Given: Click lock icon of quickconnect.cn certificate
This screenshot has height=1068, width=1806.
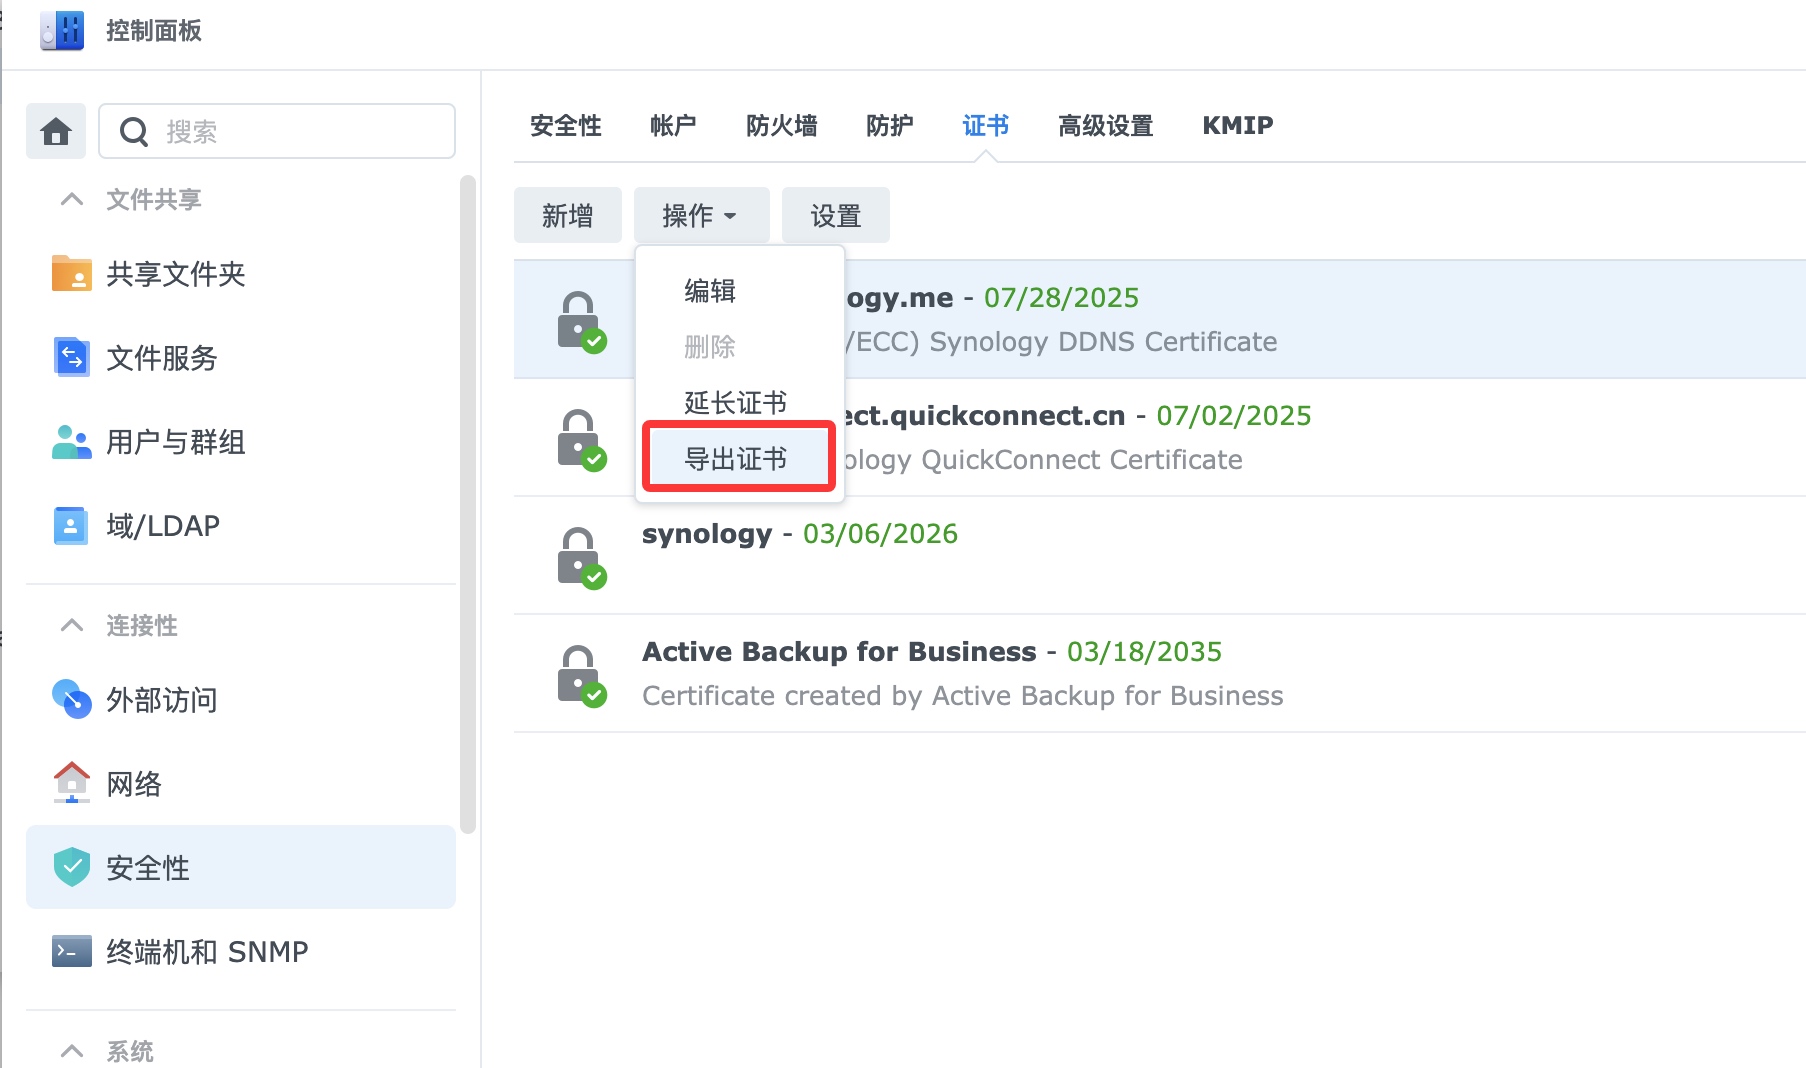Looking at the screenshot, I should (x=581, y=439).
